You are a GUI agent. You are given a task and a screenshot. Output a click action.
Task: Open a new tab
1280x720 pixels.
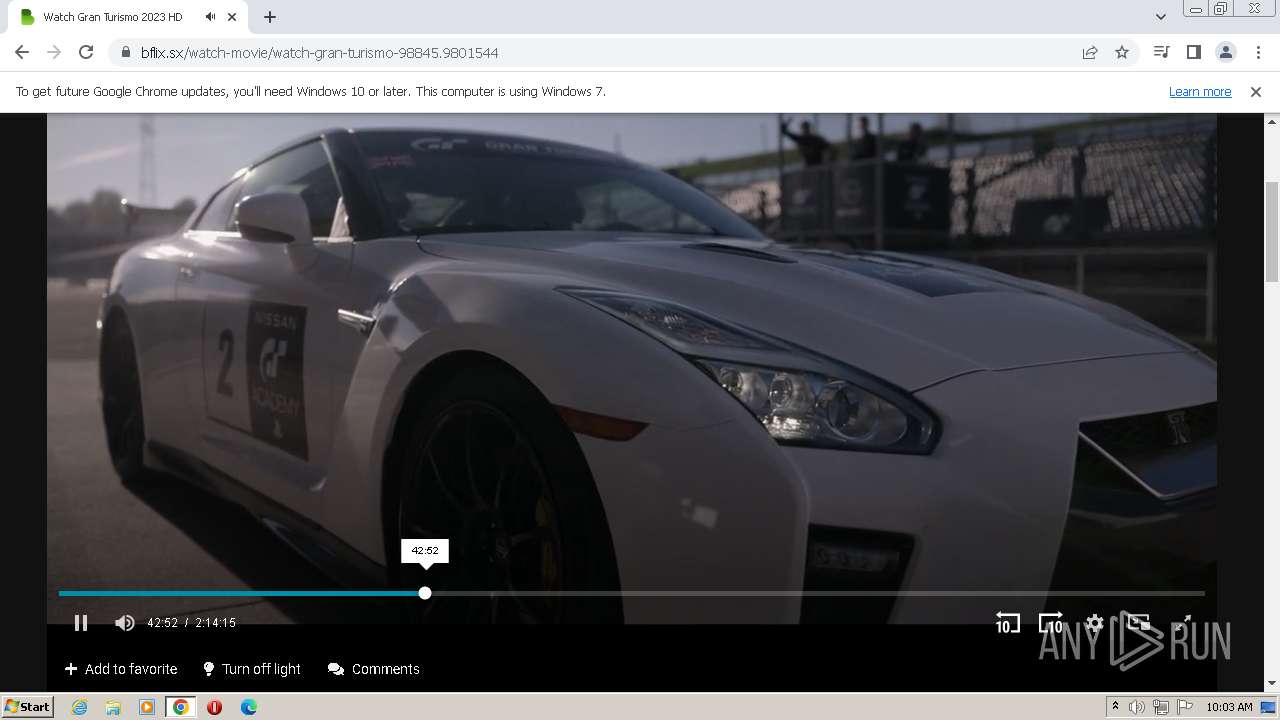tap(270, 17)
